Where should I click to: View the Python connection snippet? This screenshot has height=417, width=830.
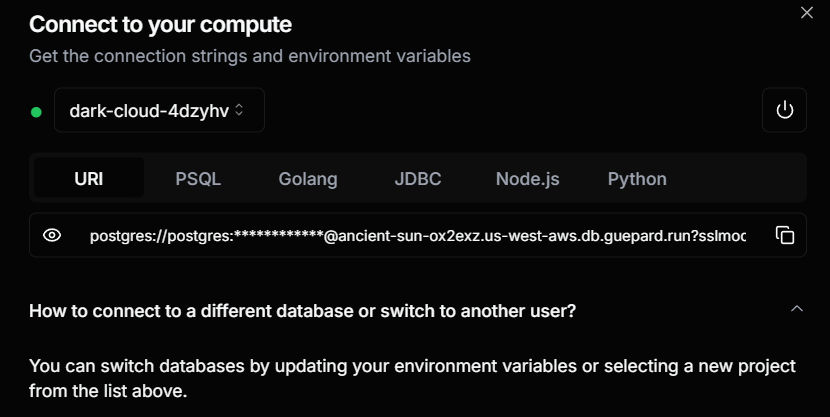coord(637,178)
